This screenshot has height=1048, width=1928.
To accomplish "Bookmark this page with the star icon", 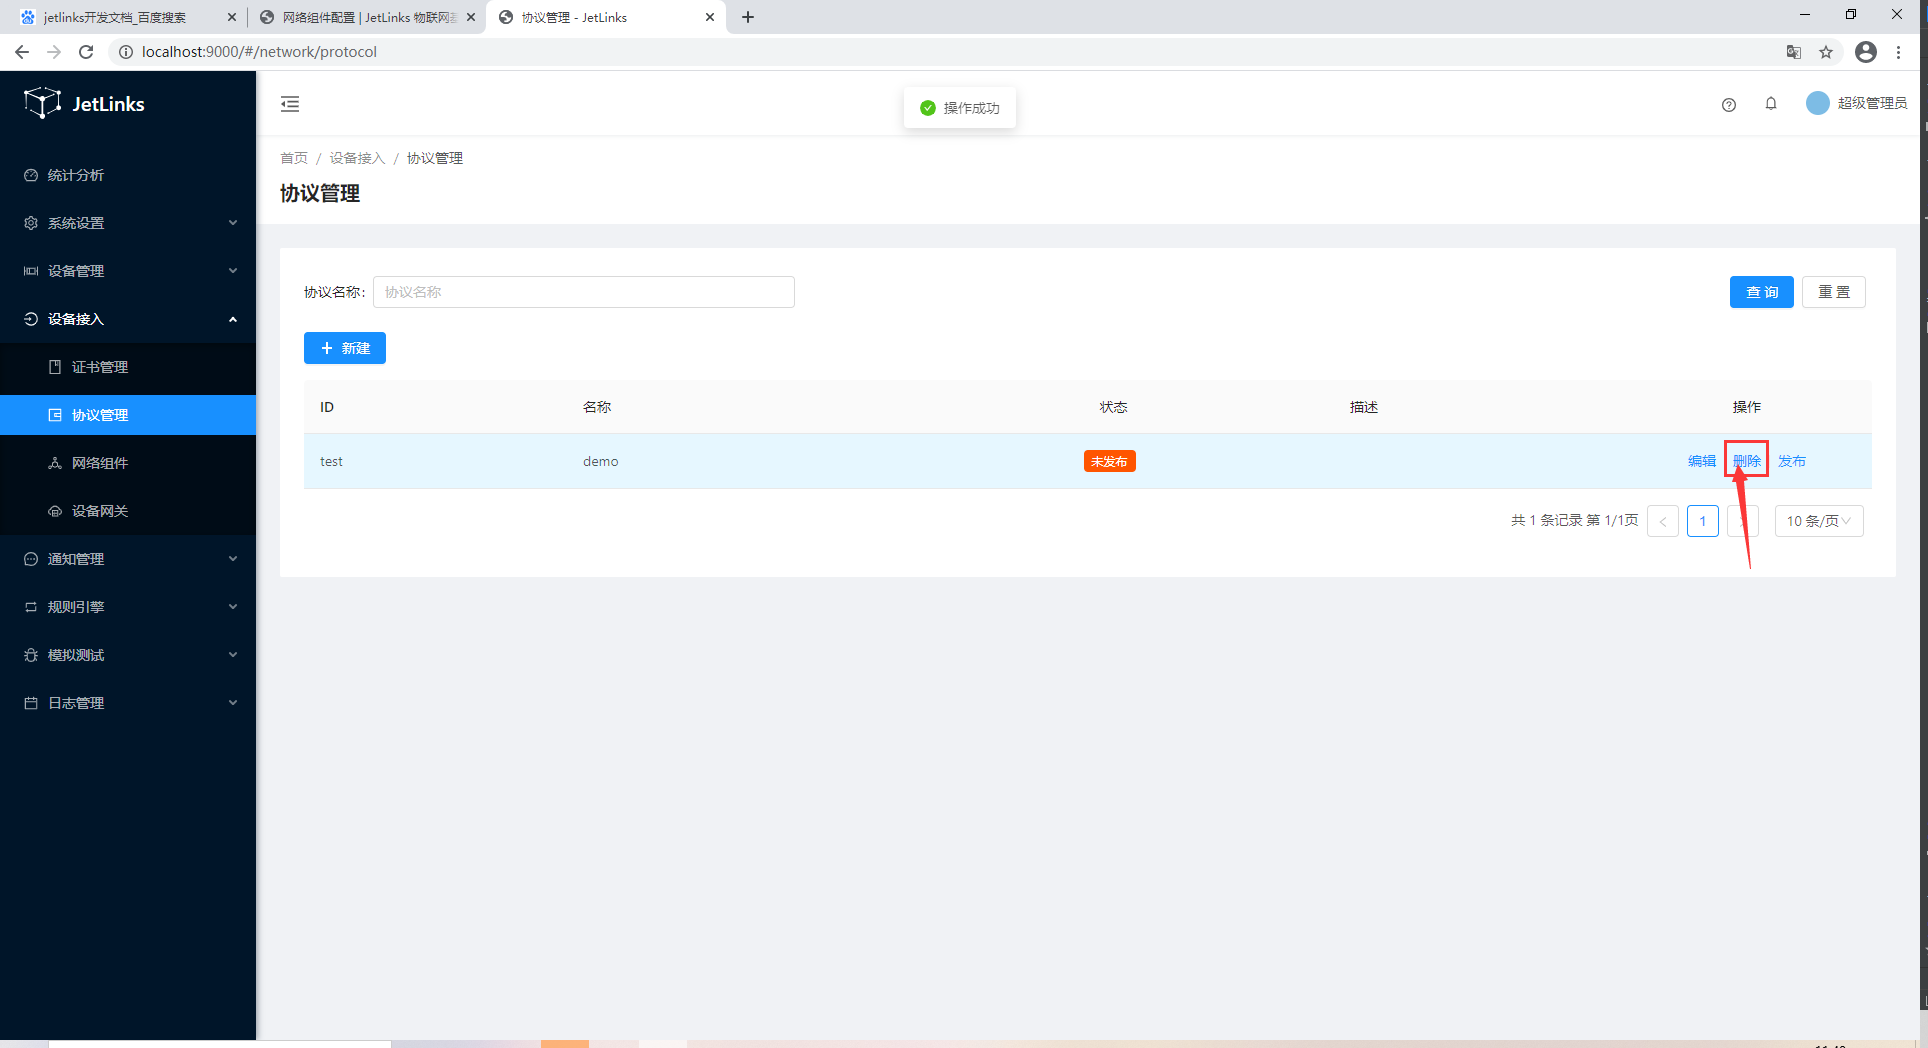I will tap(1826, 52).
